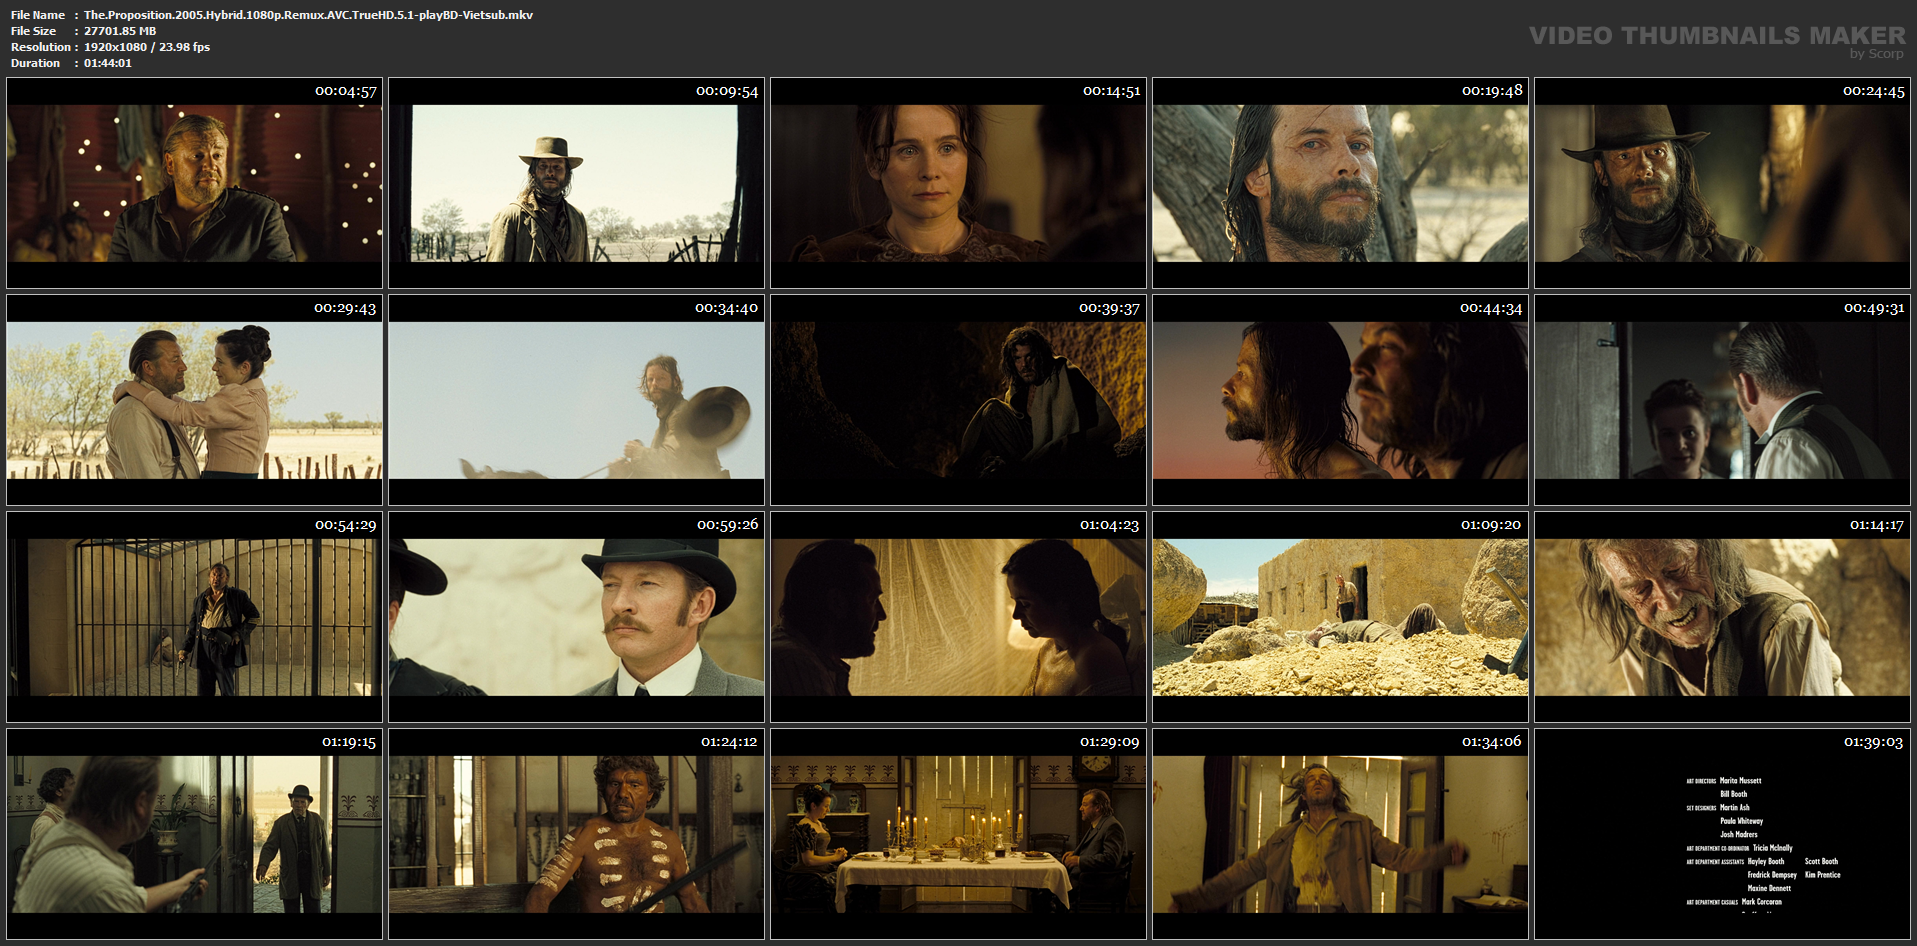This screenshot has width=1917, height=946.
Task: Click the 01:19:15 timestamp text
Action: (349, 742)
